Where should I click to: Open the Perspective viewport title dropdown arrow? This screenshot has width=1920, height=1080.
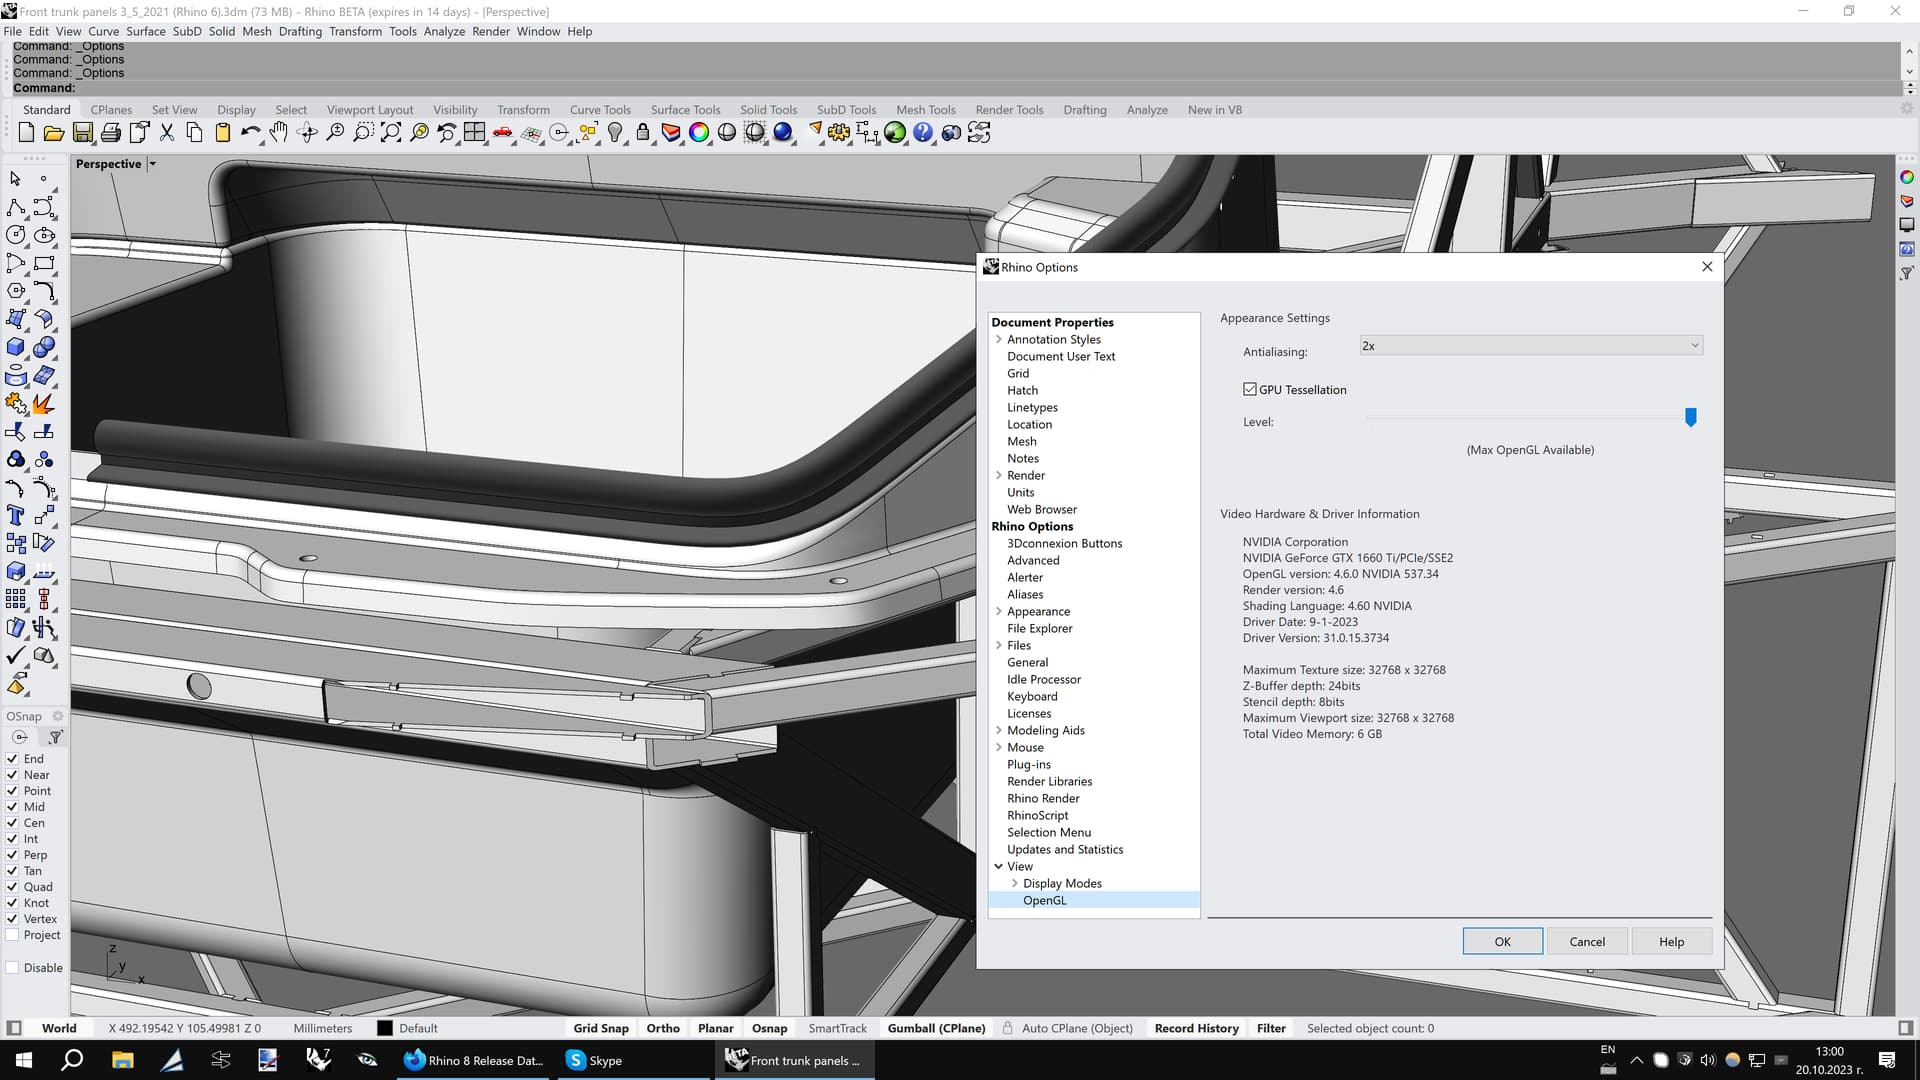153,164
